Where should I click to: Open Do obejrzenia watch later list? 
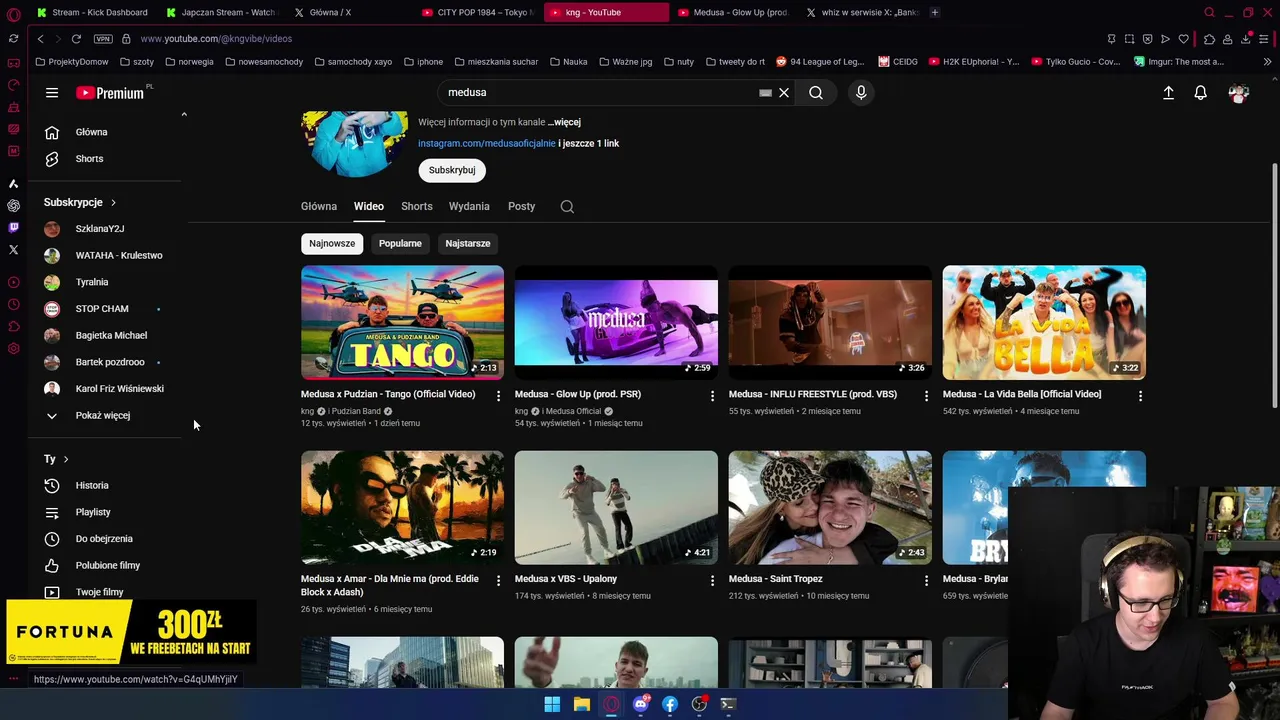click(x=106, y=539)
